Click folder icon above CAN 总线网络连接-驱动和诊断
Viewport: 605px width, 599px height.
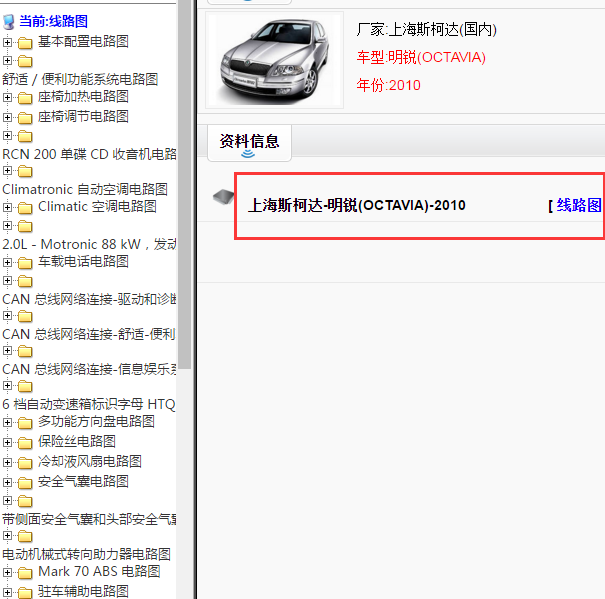point(25,281)
